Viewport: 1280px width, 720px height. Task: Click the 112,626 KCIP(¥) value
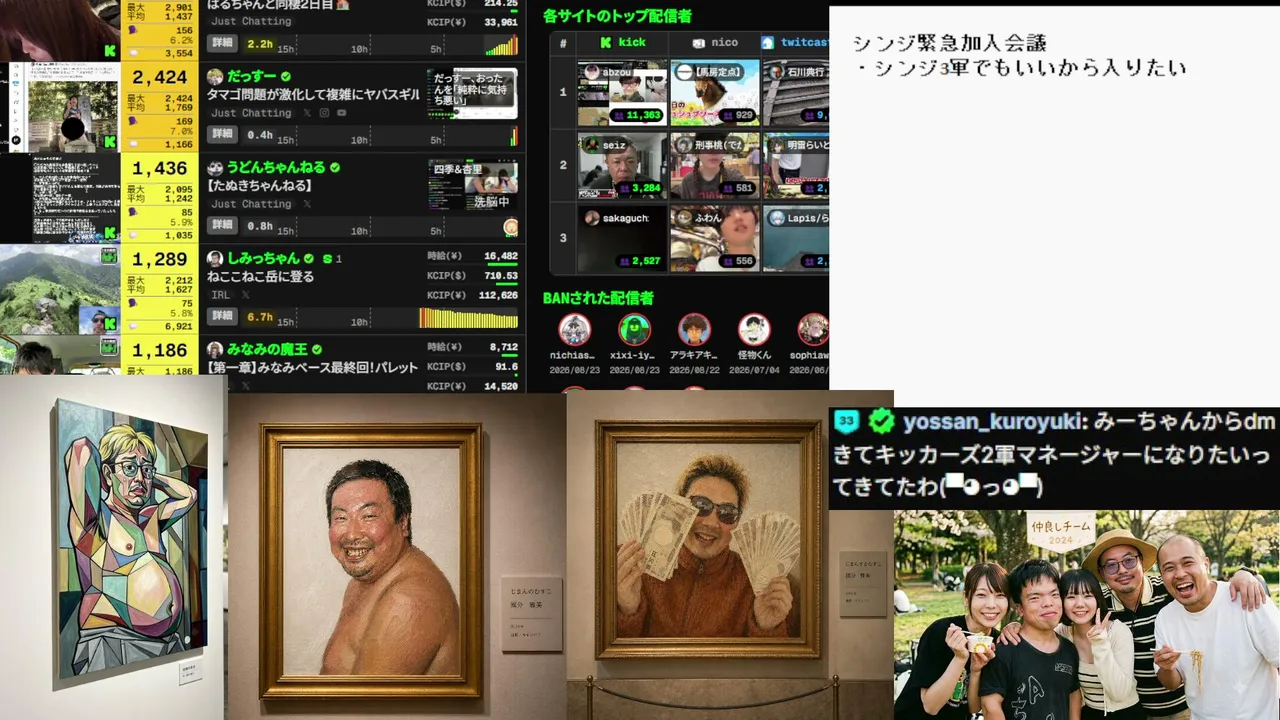click(x=498, y=295)
